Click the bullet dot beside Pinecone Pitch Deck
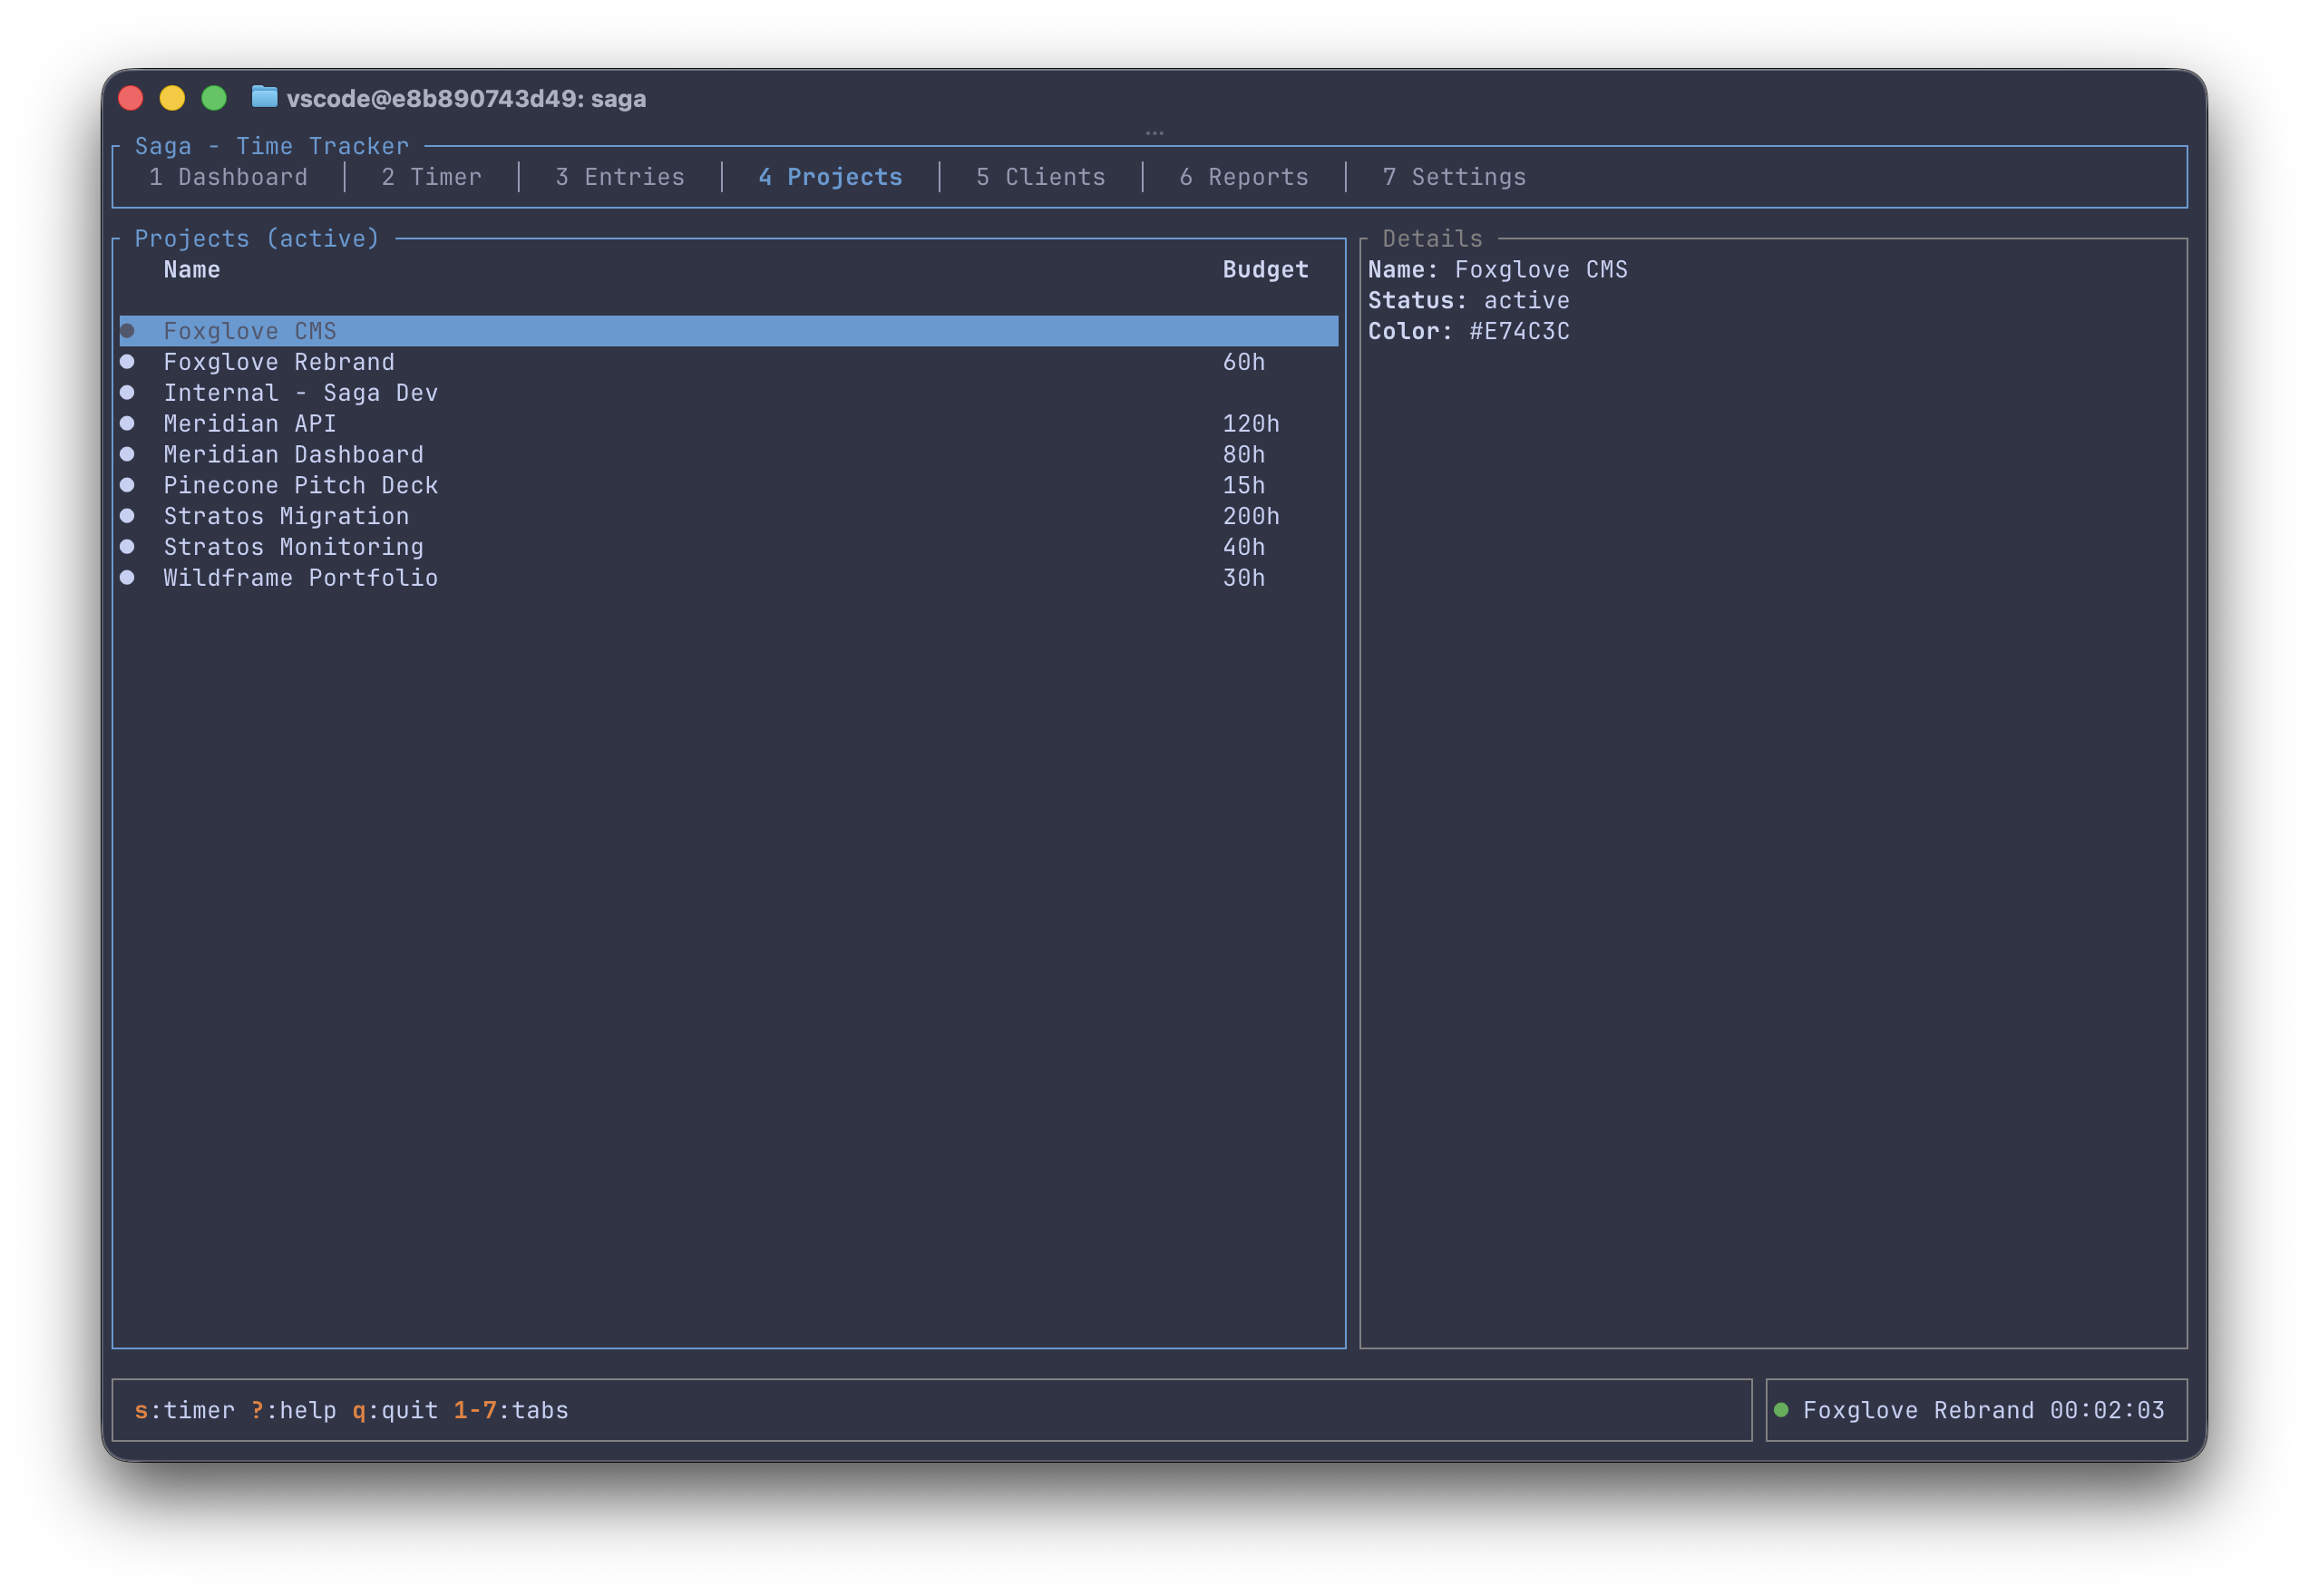 (127, 485)
